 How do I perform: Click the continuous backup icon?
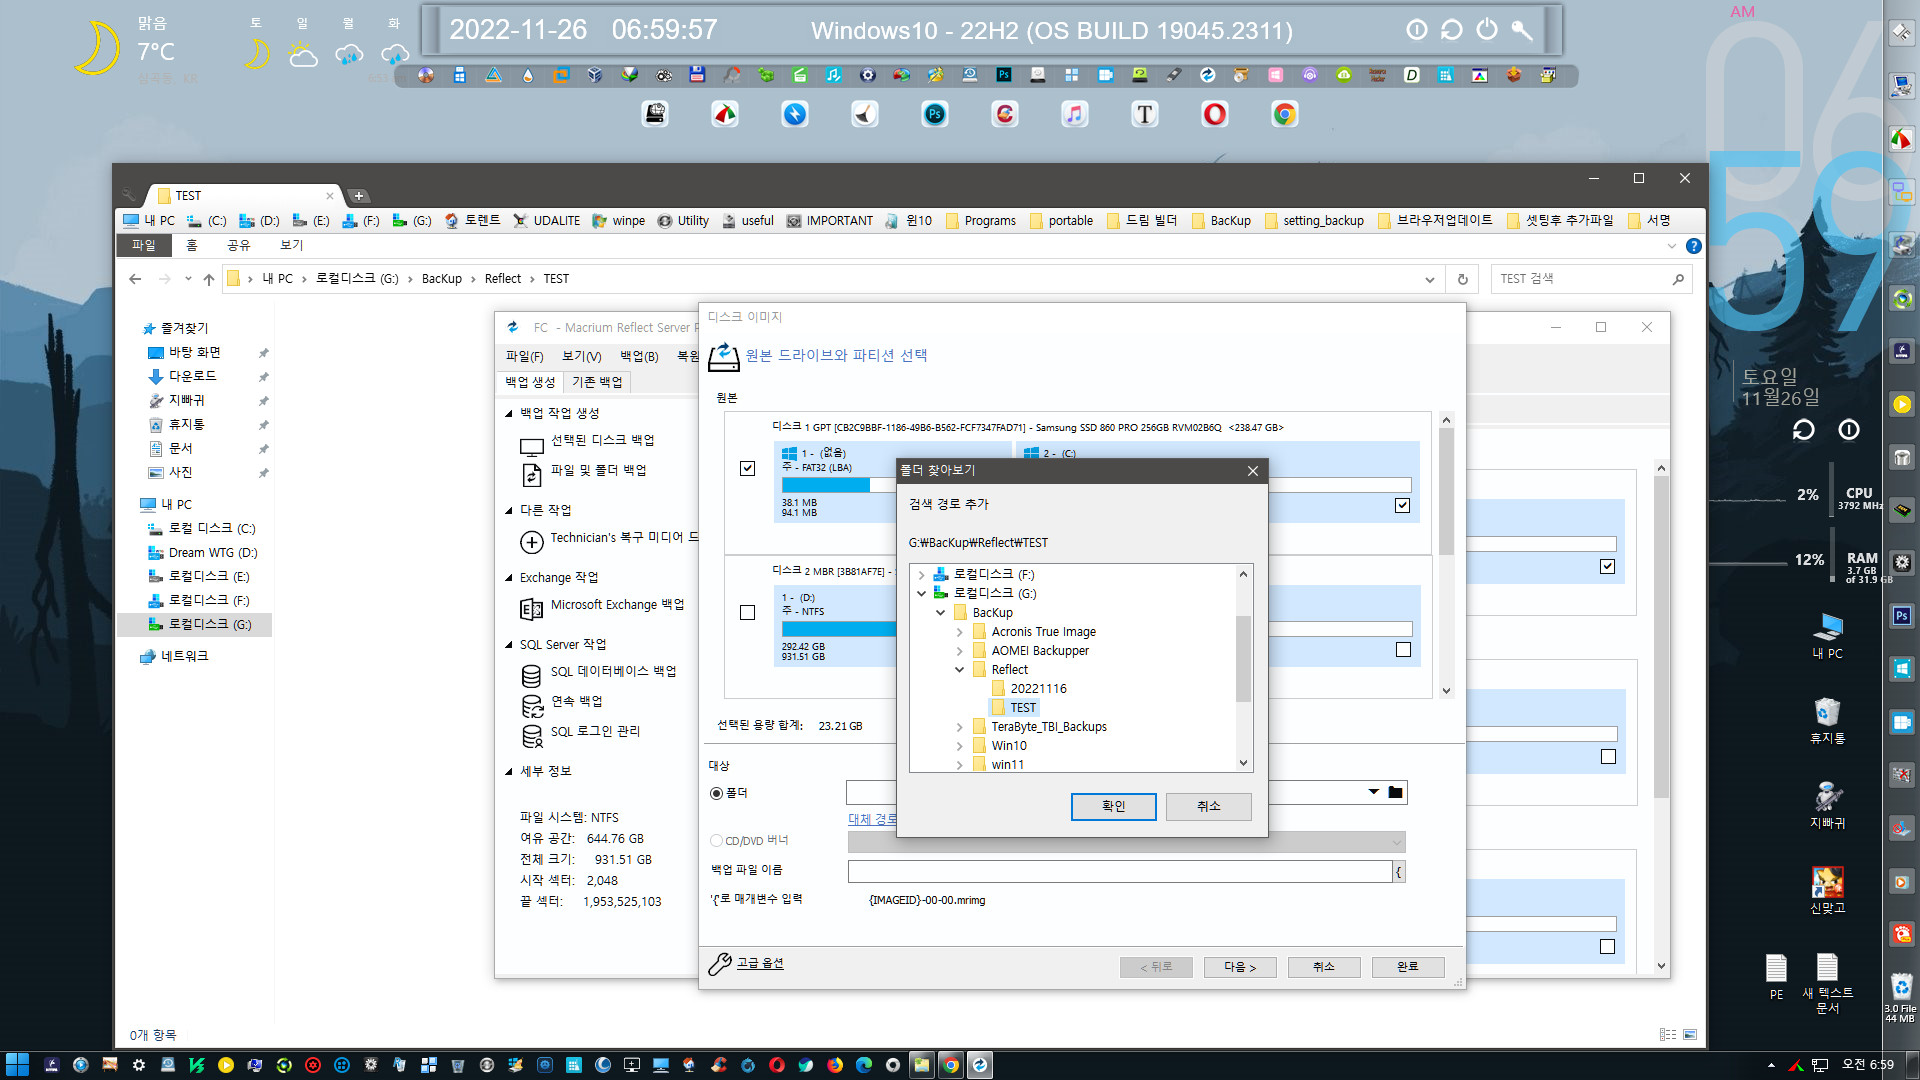532,706
